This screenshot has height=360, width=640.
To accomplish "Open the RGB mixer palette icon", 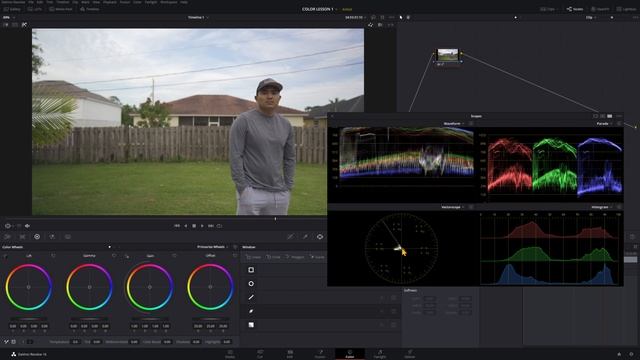I will (52, 237).
